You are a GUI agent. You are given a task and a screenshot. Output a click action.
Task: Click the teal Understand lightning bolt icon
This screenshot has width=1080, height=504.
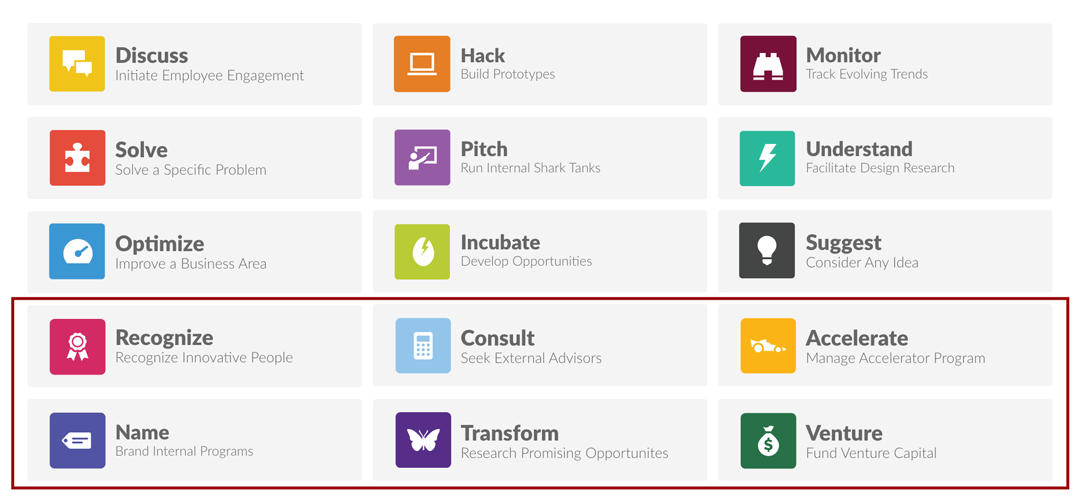point(768,158)
